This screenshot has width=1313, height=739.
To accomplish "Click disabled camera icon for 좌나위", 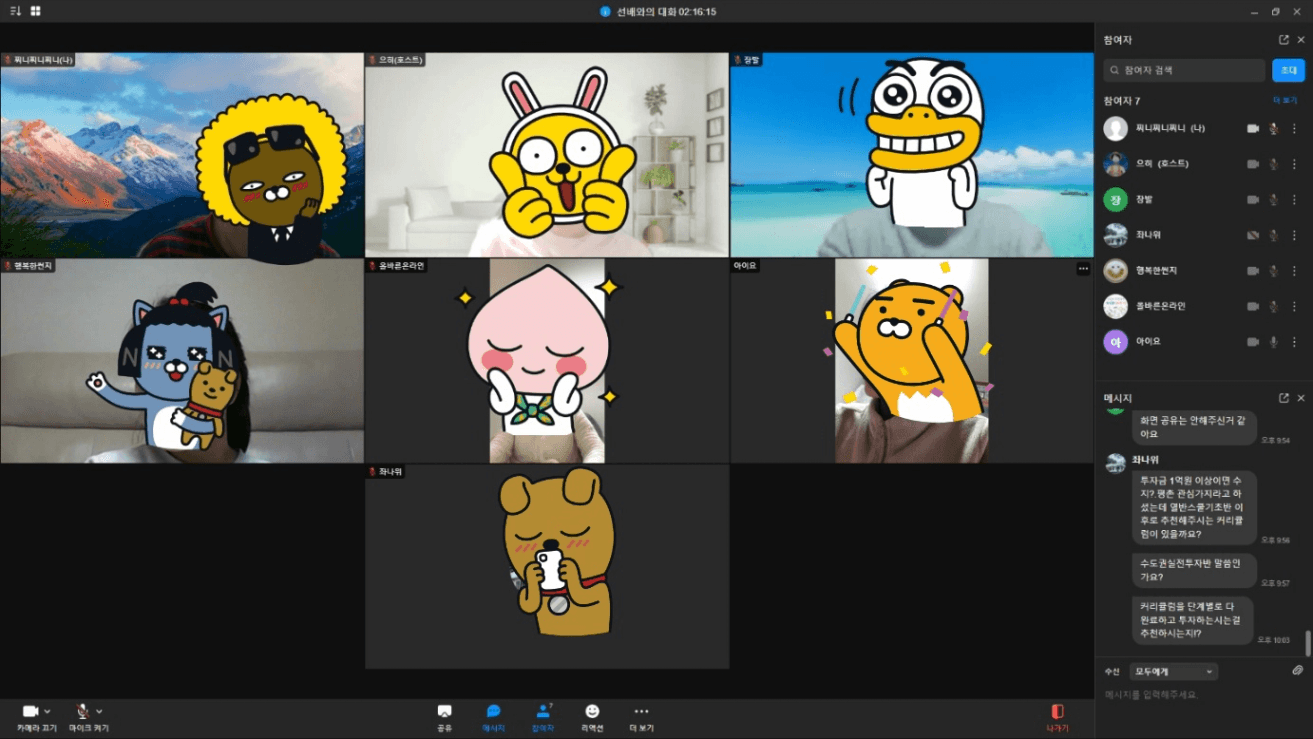I will pyautogui.click(x=1253, y=235).
